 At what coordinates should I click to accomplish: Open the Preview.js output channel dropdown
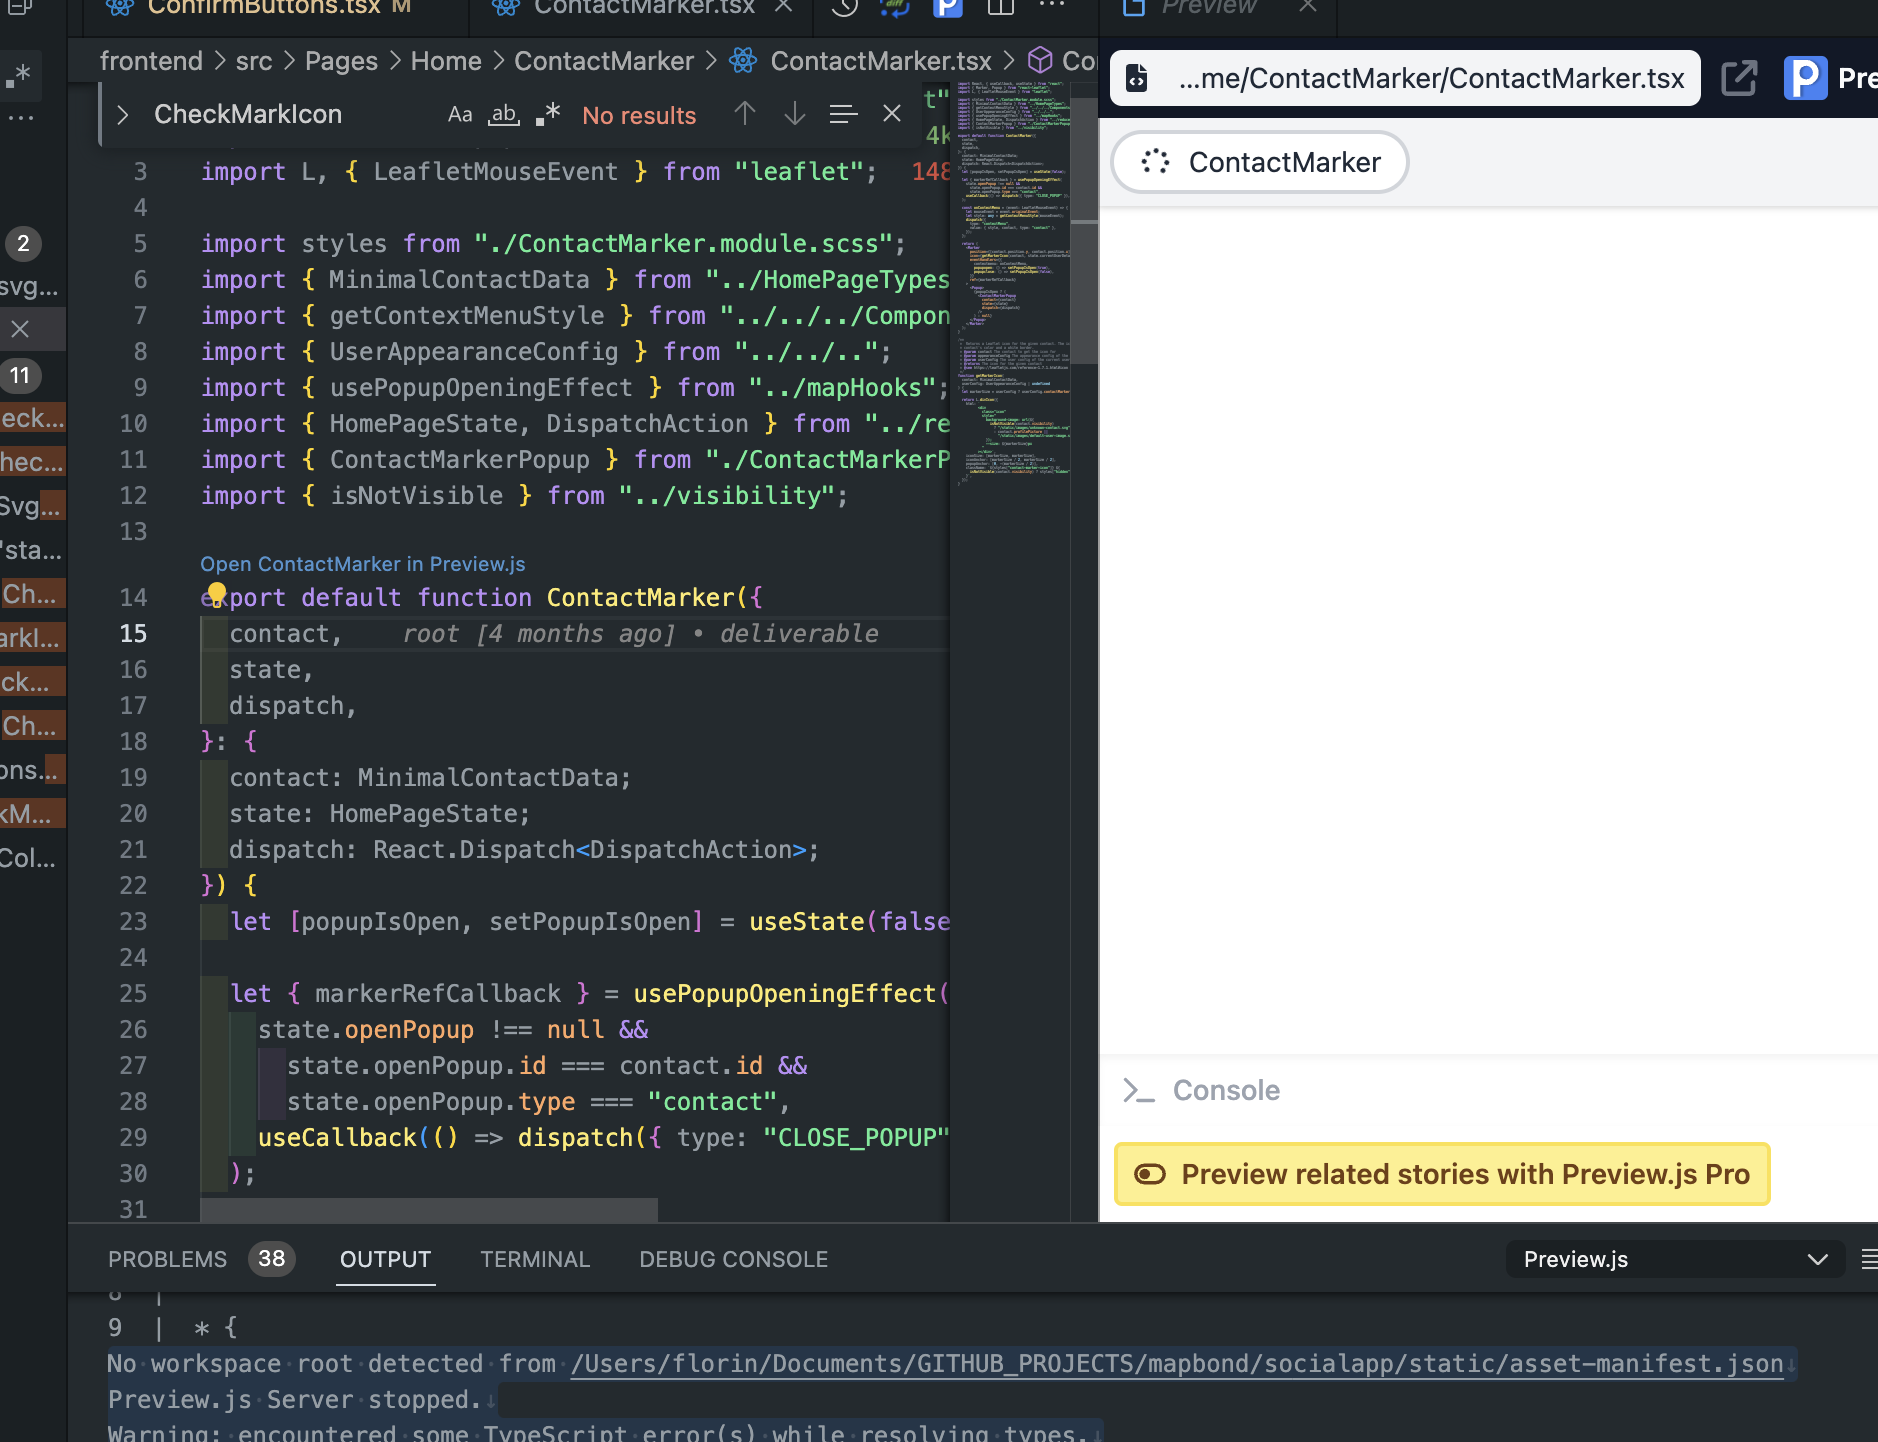1673,1259
